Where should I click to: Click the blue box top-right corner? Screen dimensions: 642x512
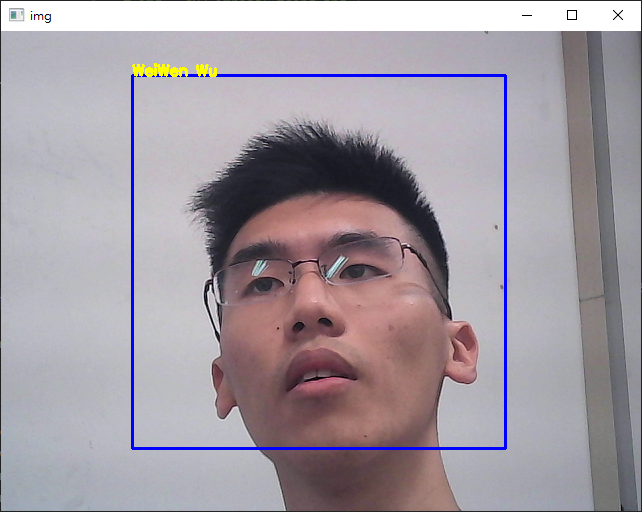(505, 76)
